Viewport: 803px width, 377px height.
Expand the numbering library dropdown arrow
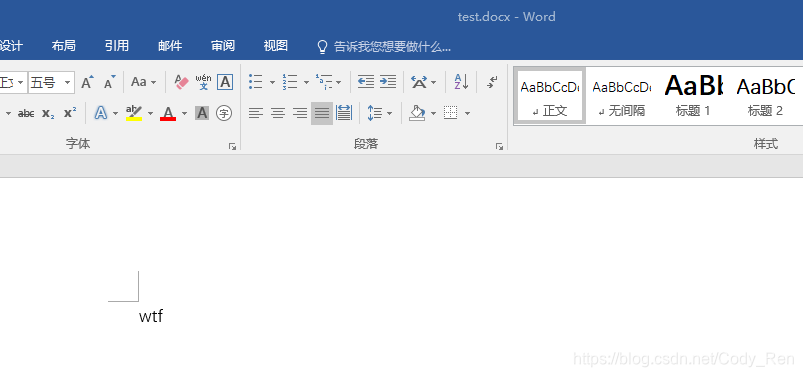pyautogui.click(x=306, y=82)
